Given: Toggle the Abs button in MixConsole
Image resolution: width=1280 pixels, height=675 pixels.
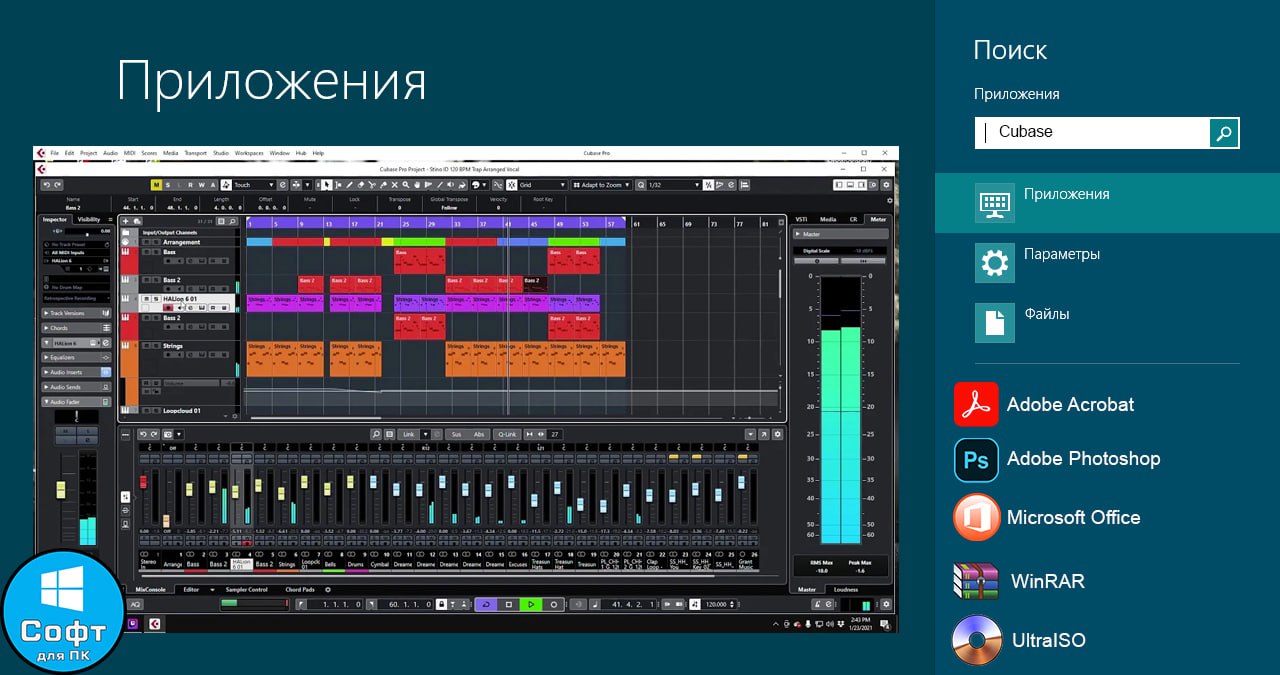Looking at the screenshot, I should [x=479, y=435].
